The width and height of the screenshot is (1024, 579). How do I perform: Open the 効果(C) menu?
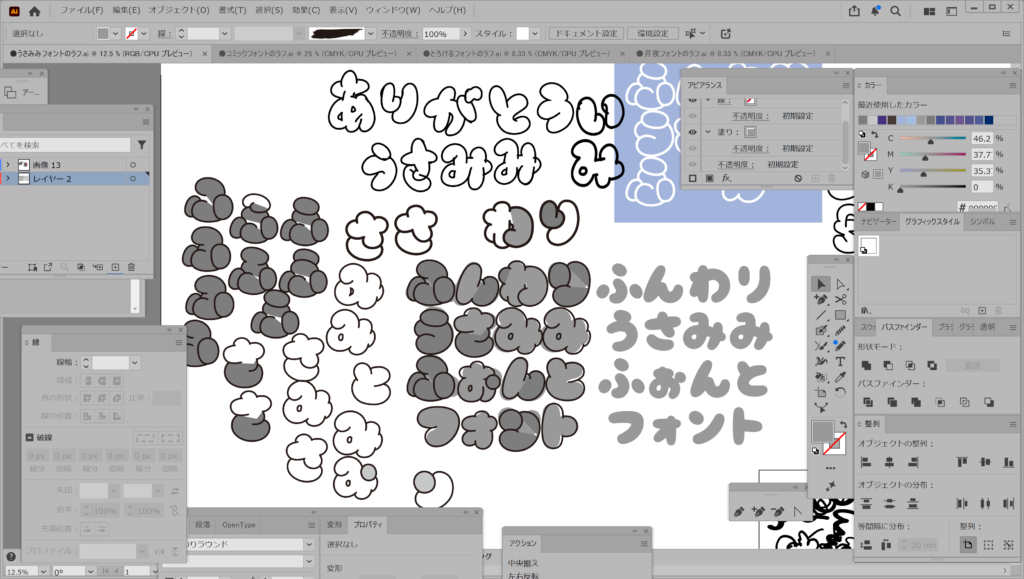[x=307, y=11]
